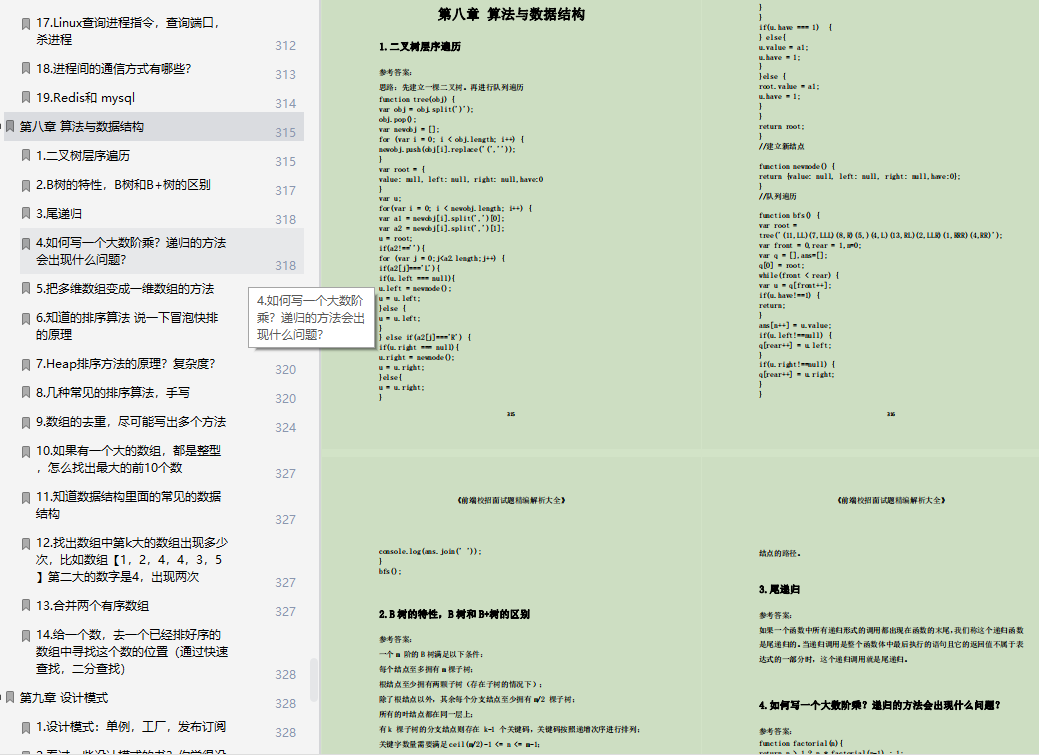Click bookmark icon beside 12.找出数组中第k大 entry
The width and height of the screenshot is (1039, 755).
26,544
